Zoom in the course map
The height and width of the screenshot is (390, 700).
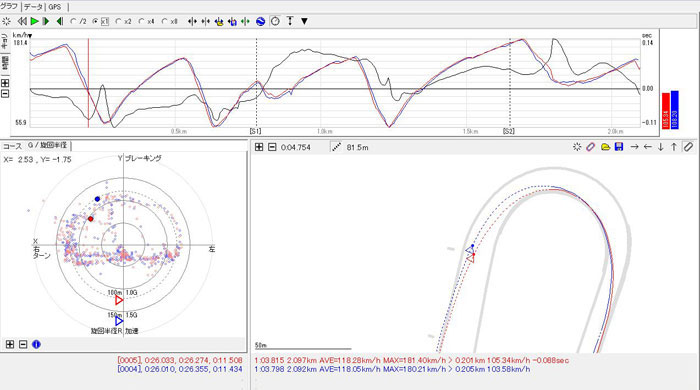click(x=259, y=147)
